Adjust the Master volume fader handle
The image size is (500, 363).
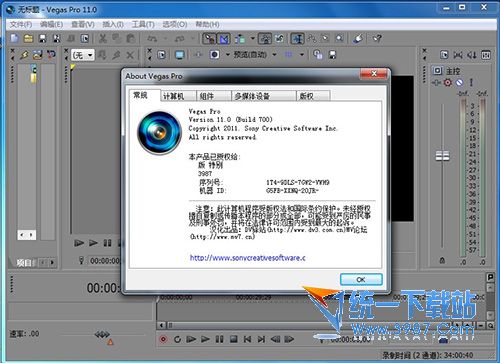[x=442, y=156]
